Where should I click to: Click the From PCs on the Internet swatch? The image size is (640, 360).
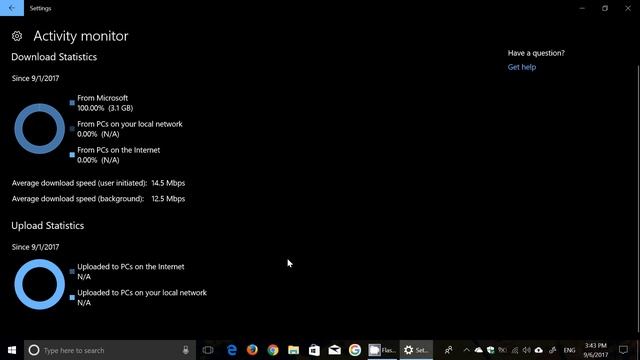pyautogui.click(x=72, y=155)
